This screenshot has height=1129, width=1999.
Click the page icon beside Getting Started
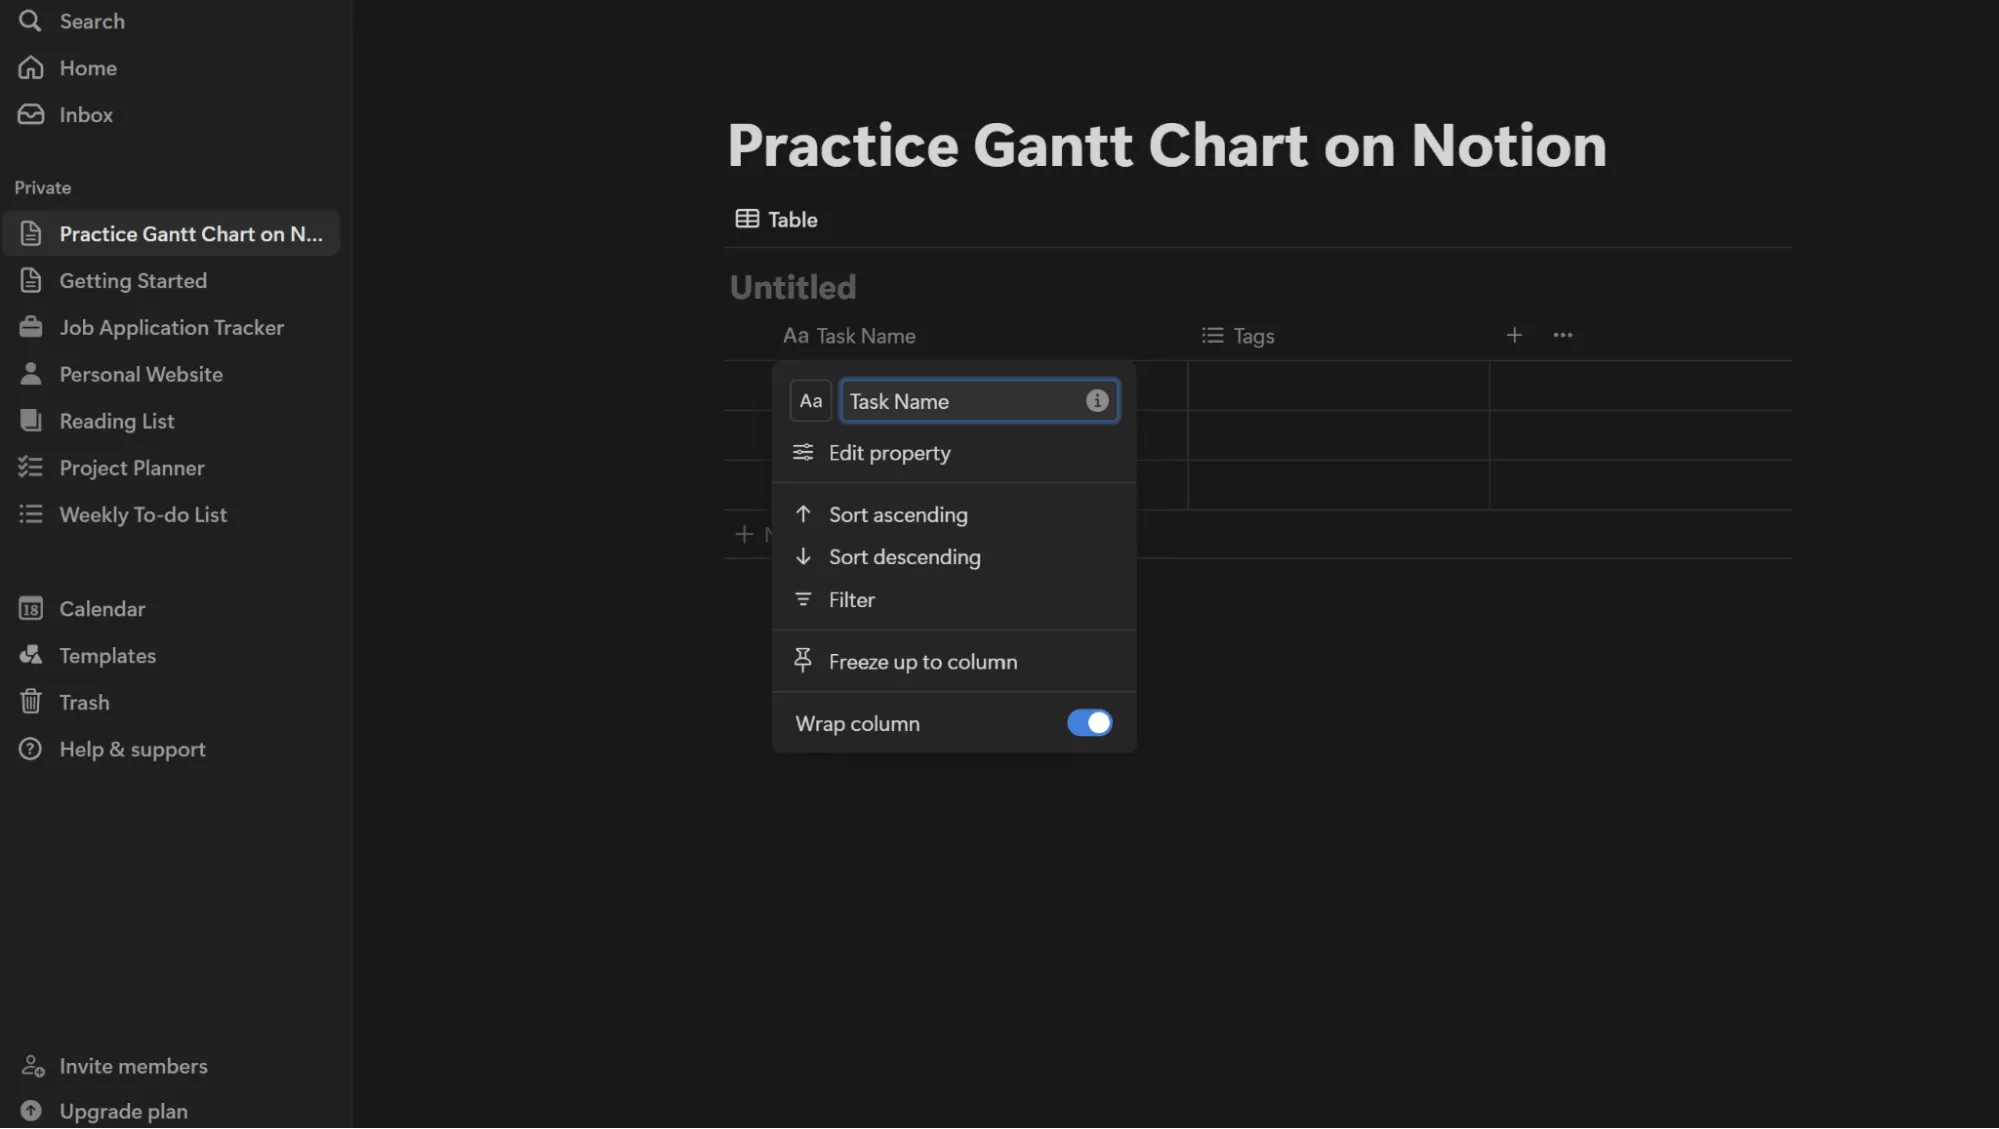(30, 281)
